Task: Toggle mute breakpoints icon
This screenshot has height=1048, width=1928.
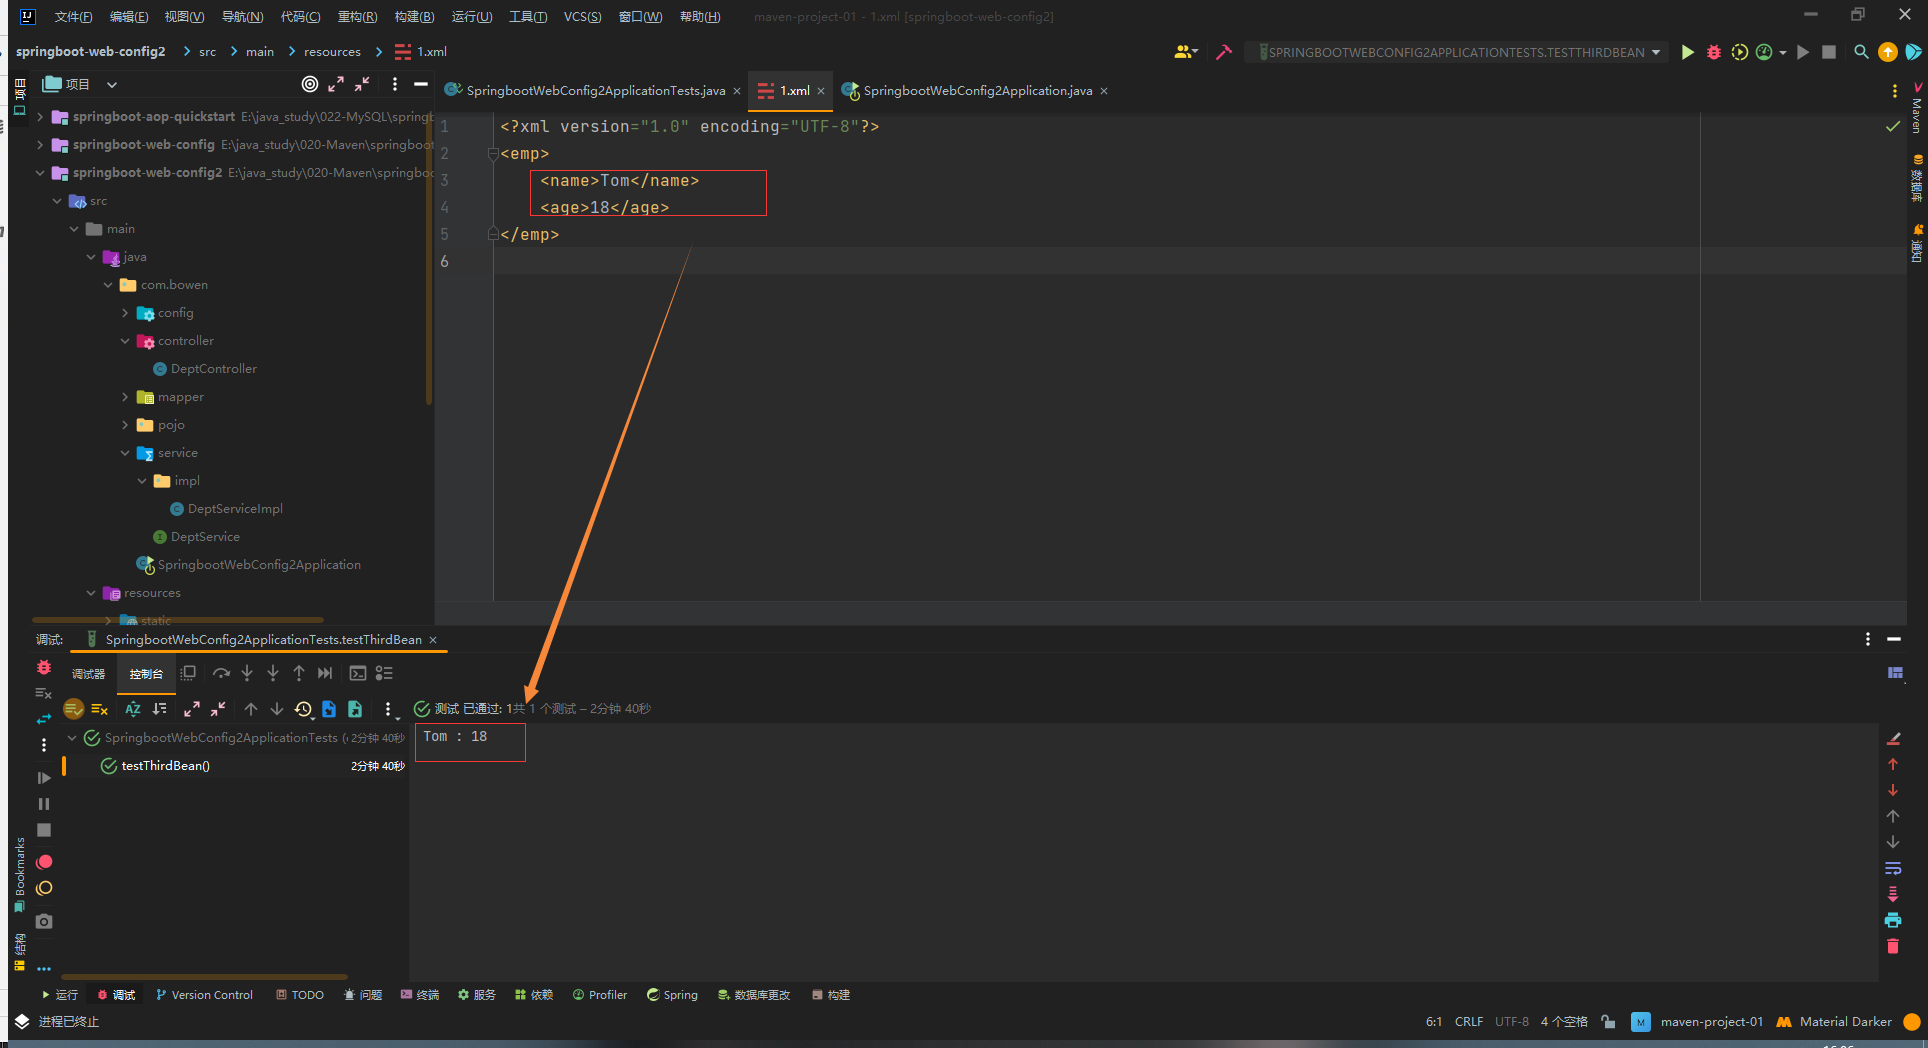Action: point(44,888)
